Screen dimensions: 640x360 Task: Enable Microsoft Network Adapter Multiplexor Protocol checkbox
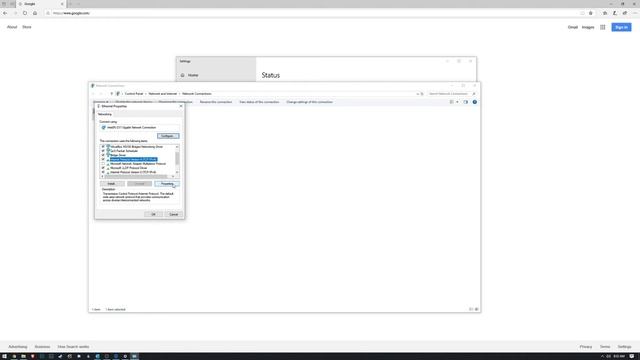[x=103, y=164]
